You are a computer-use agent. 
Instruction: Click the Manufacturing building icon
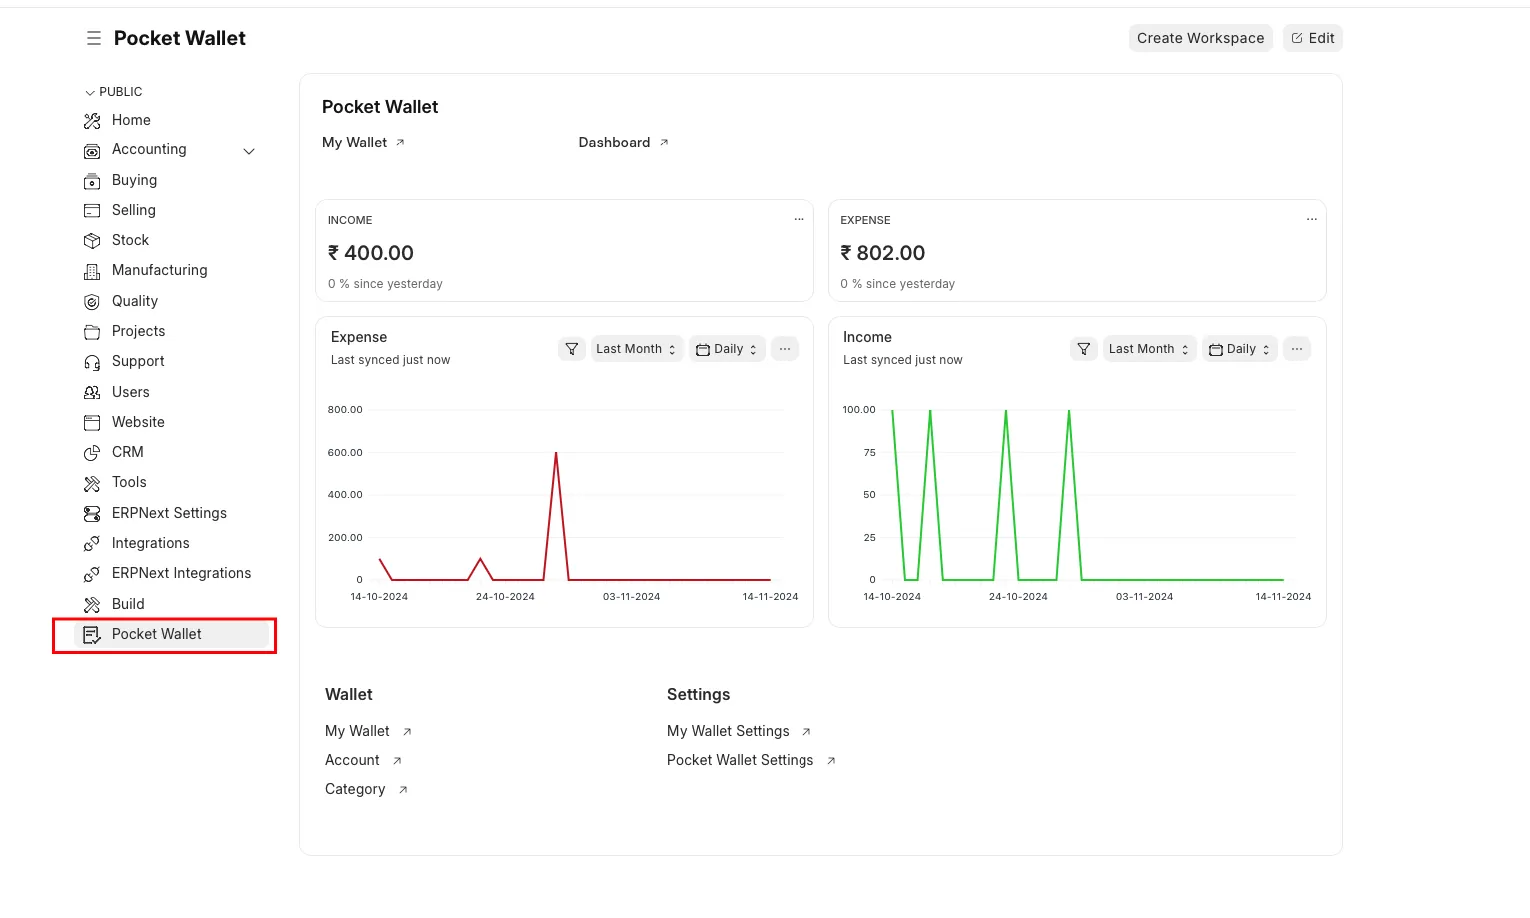[x=92, y=271]
